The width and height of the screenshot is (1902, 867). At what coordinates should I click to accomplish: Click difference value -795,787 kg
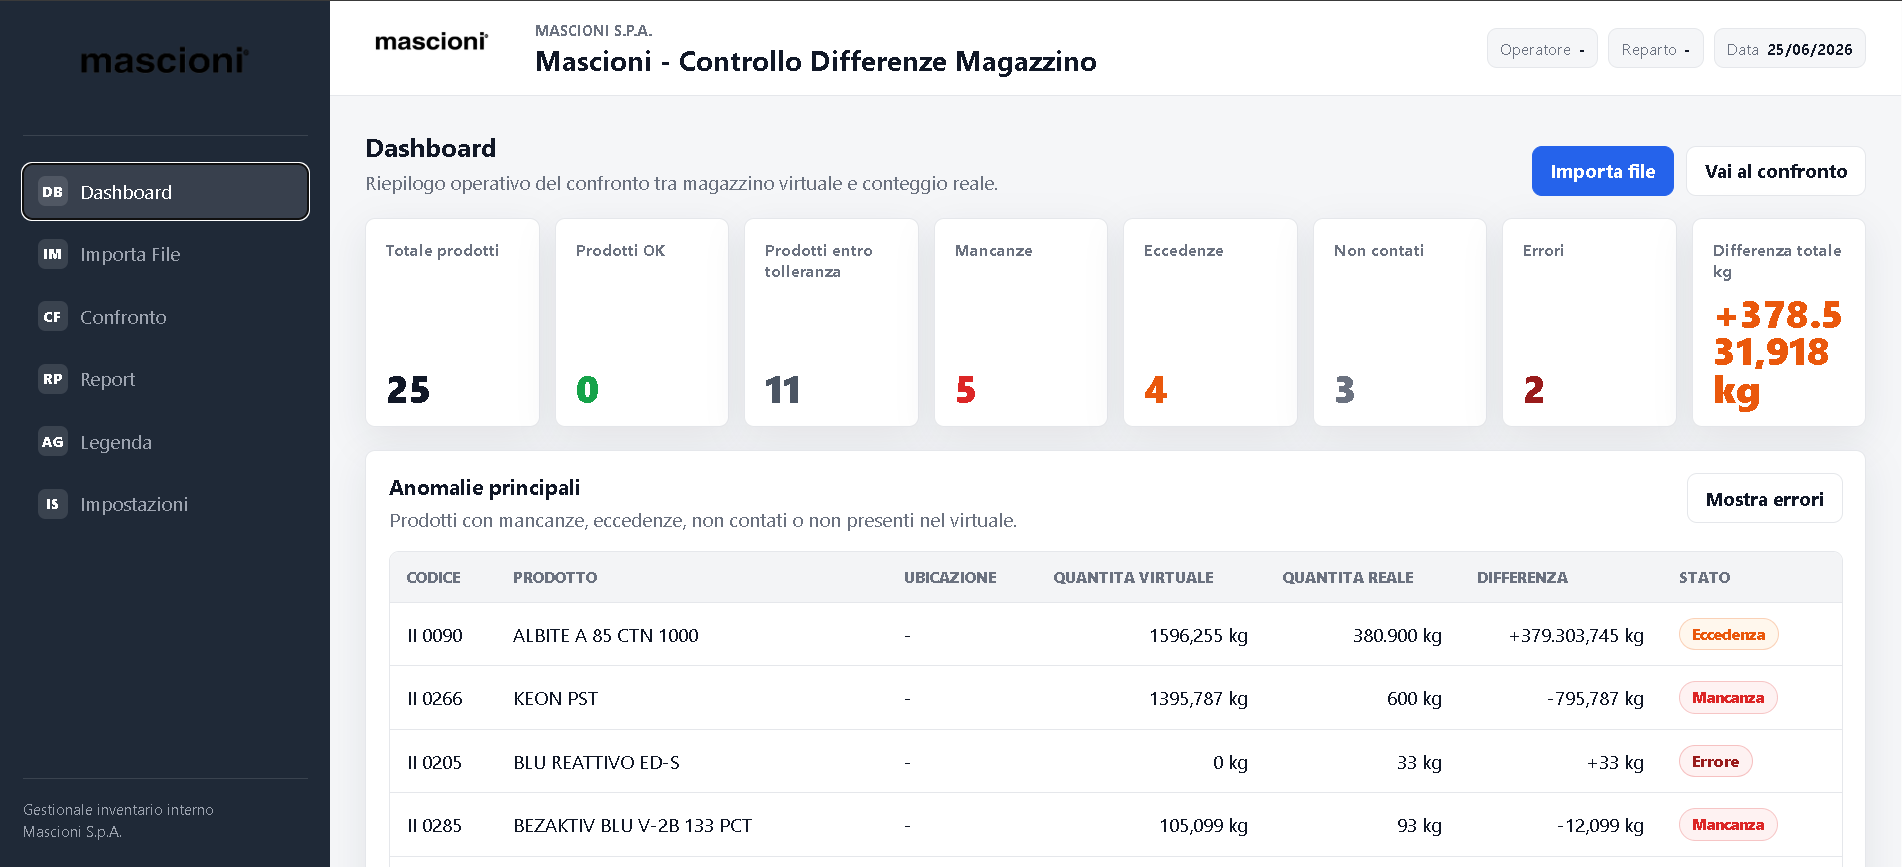(1595, 698)
